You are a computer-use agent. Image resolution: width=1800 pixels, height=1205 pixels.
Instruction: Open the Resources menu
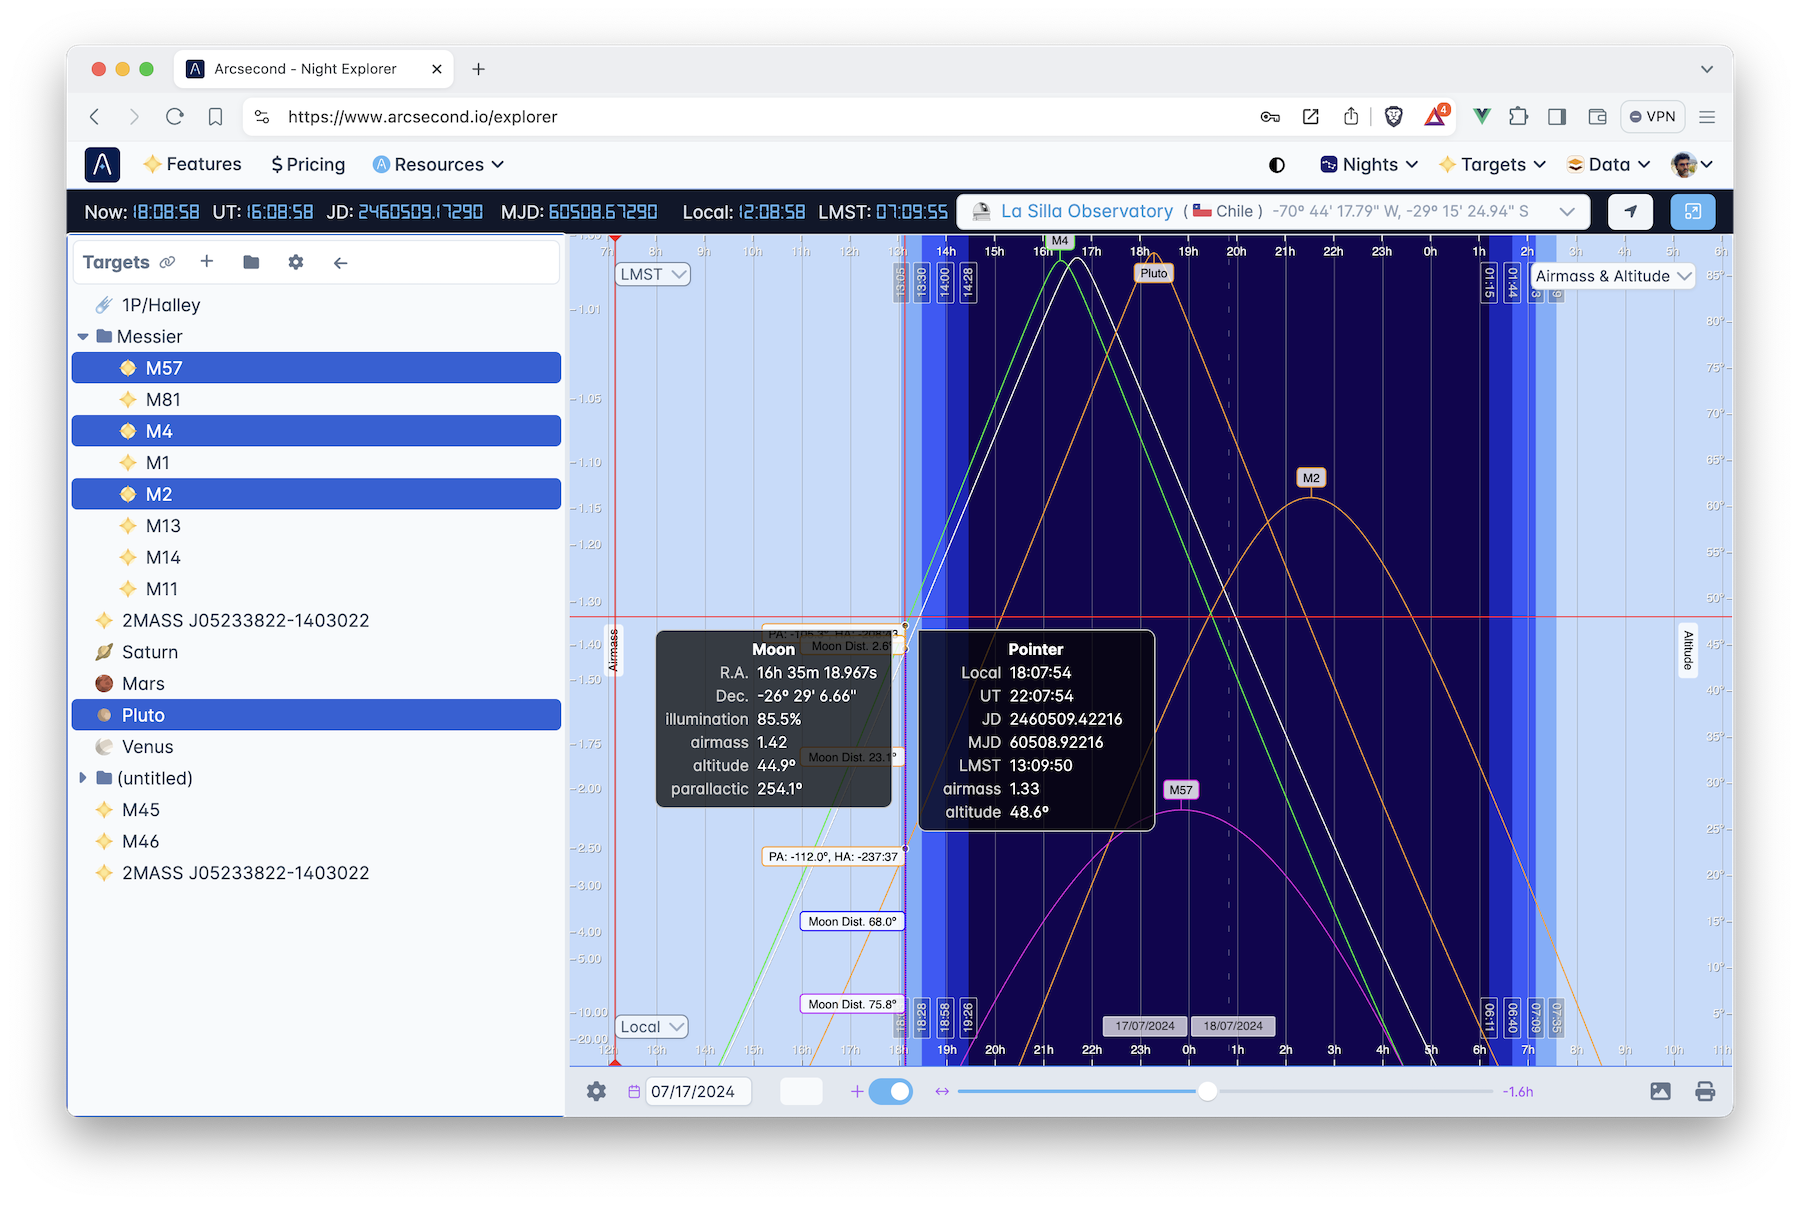[x=438, y=165]
